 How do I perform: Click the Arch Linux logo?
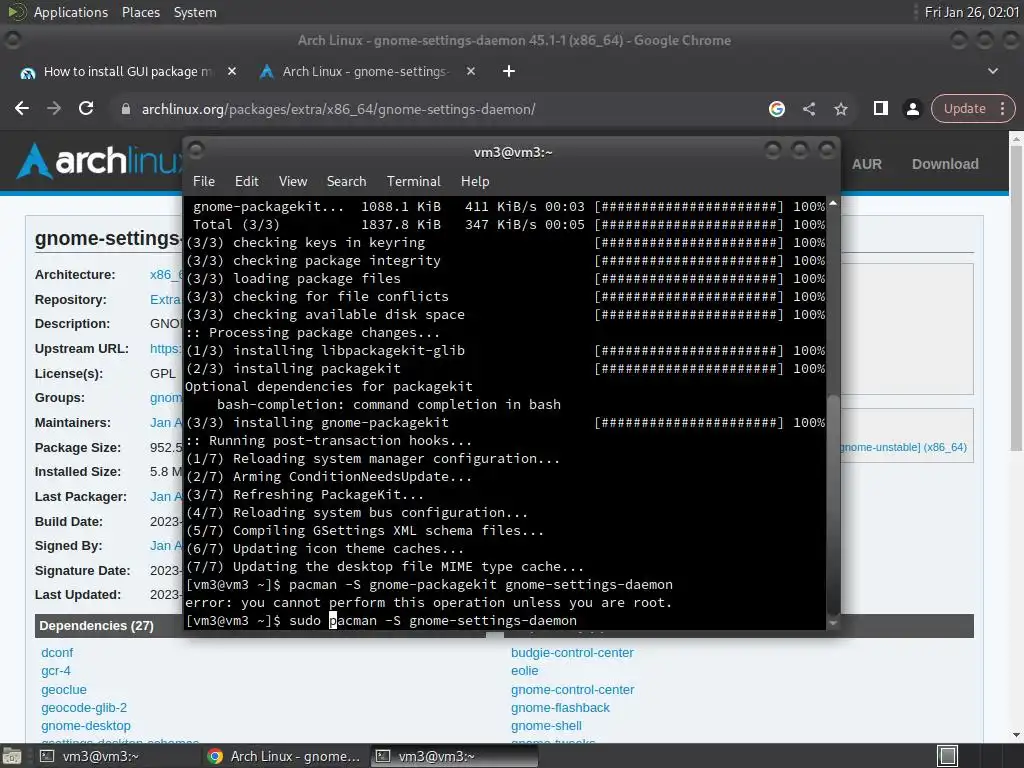[100, 161]
